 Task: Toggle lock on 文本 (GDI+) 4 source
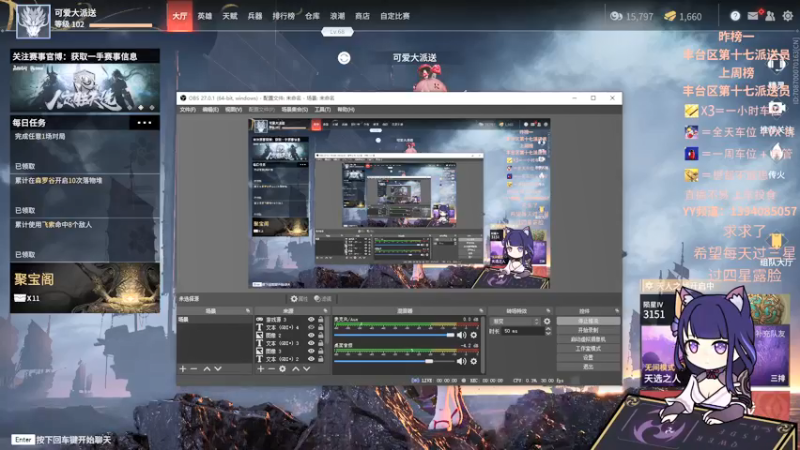pyautogui.click(x=320, y=328)
